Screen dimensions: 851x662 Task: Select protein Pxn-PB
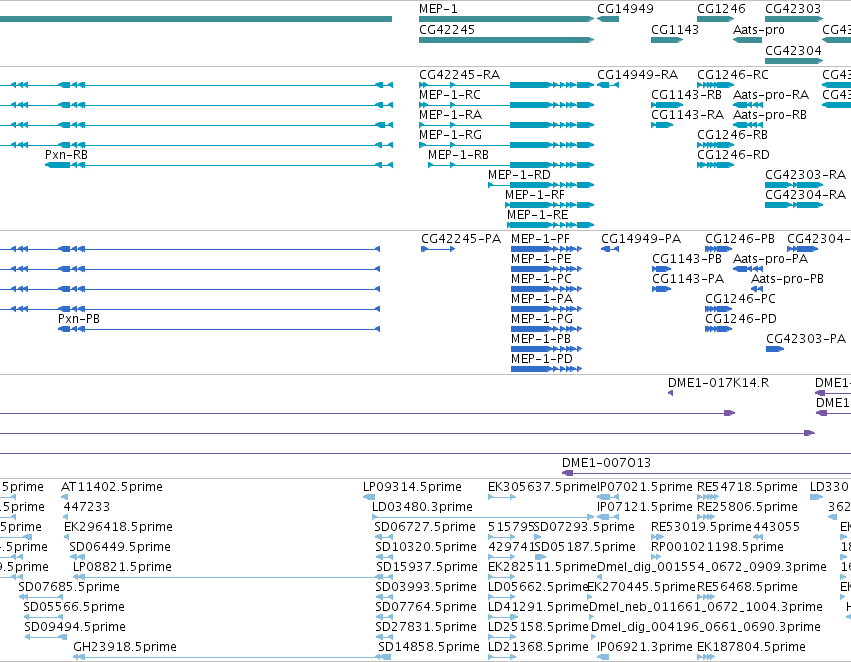(x=219, y=329)
